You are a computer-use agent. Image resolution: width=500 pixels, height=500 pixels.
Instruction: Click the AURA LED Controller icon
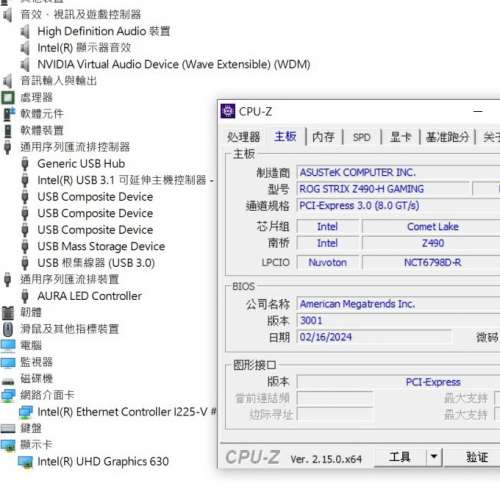coord(25,296)
